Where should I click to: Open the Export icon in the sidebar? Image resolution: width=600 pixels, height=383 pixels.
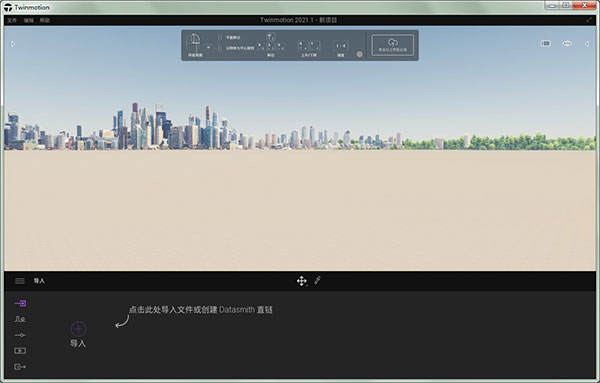20,367
